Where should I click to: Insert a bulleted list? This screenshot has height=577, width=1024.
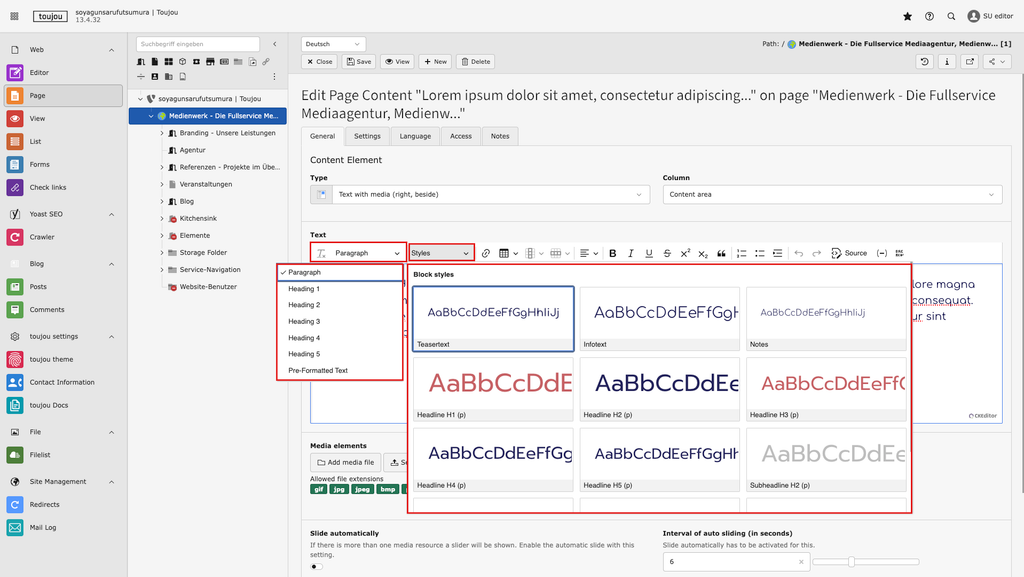pos(760,253)
